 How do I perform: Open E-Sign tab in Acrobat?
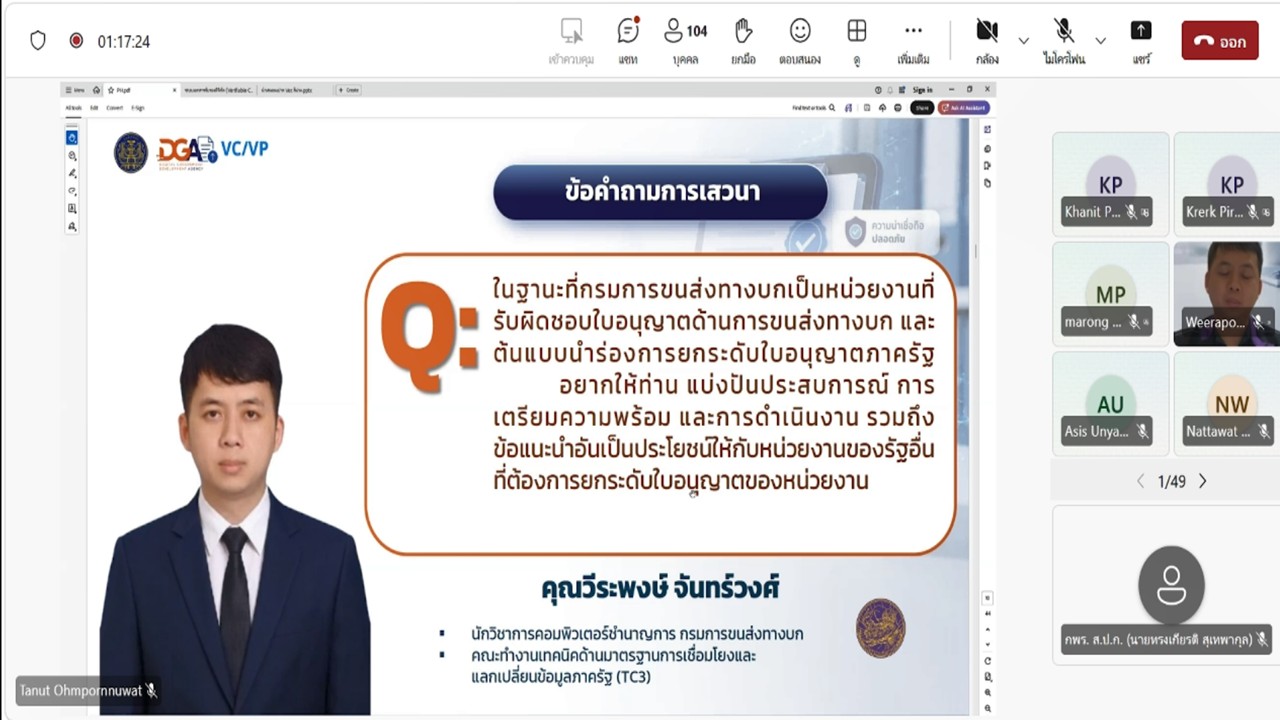pyautogui.click(x=138, y=107)
